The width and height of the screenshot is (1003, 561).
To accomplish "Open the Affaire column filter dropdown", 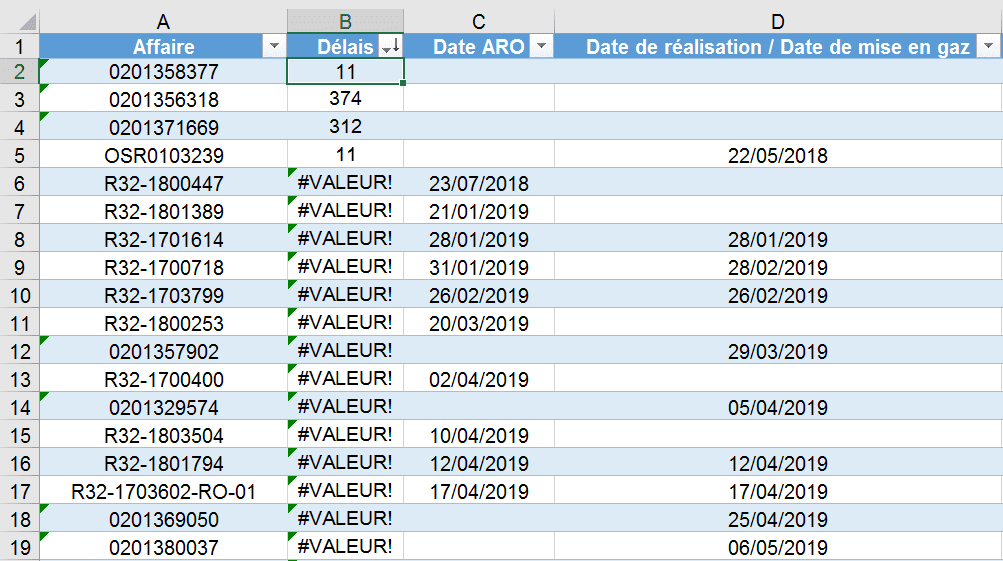I will (272, 47).
